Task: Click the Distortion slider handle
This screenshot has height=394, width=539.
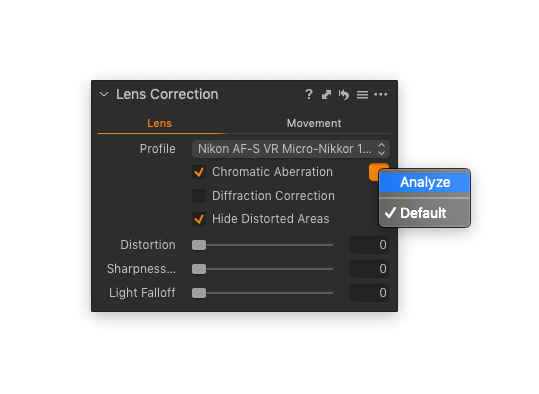Action: tap(199, 245)
